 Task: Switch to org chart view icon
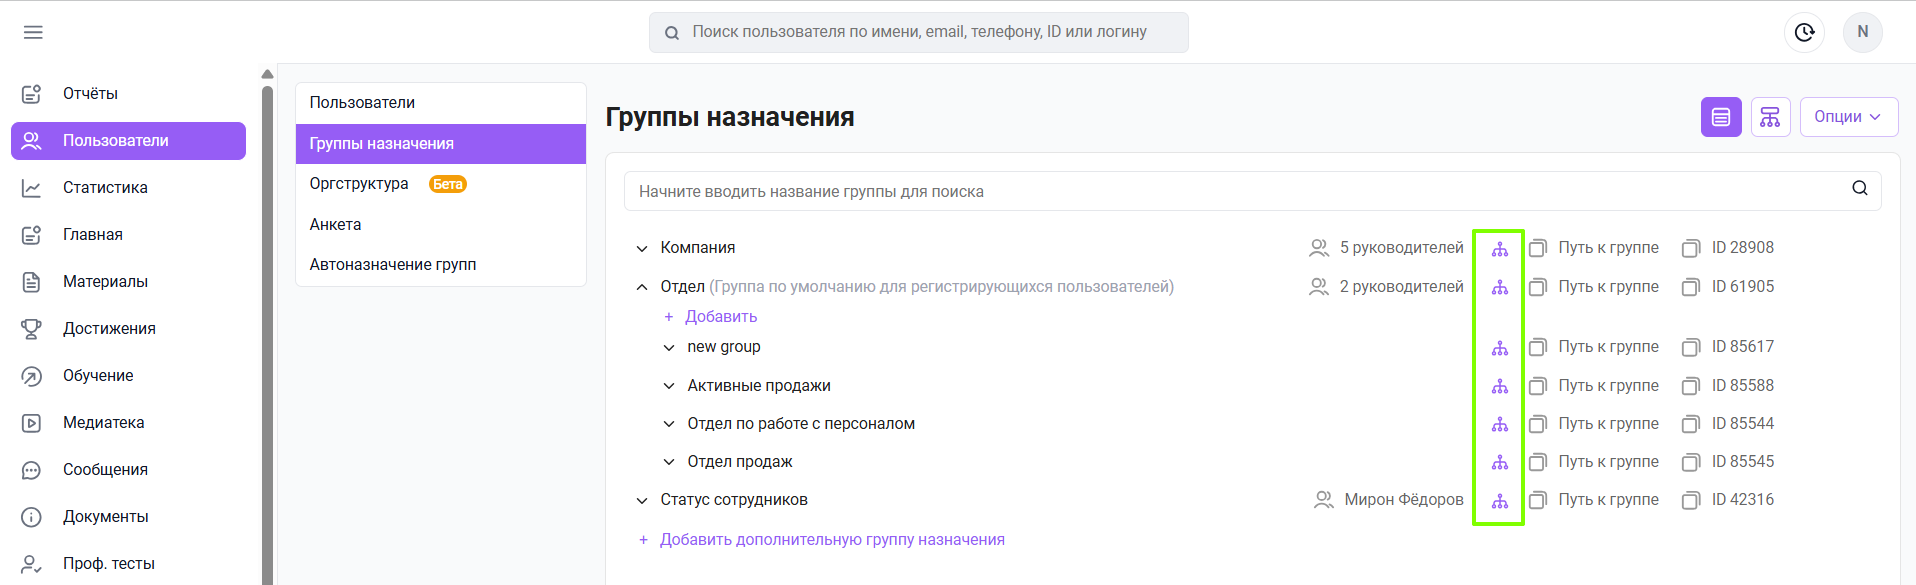[1770, 117]
